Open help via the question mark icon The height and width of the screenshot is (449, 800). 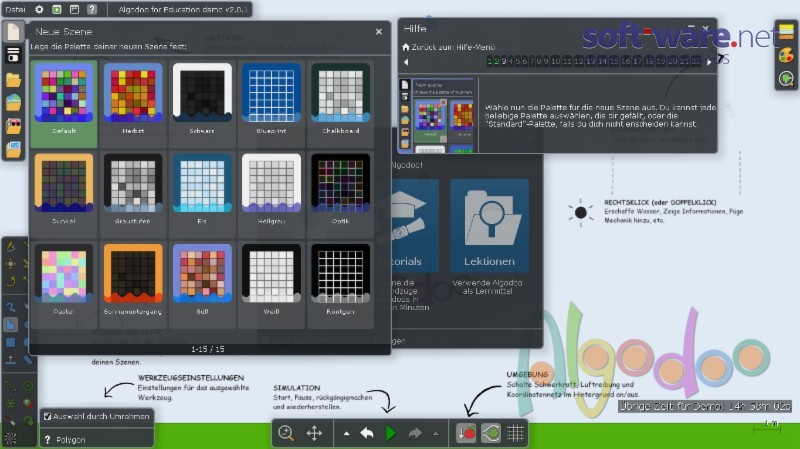coord(92,9)
